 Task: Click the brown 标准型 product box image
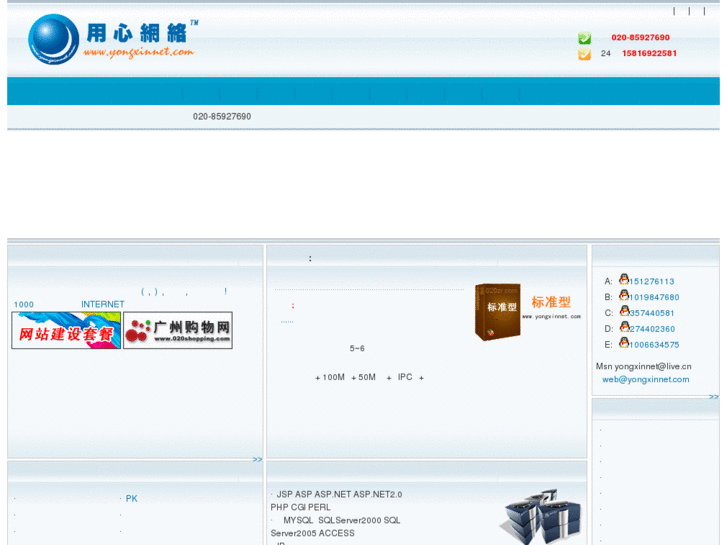tap(497, 312)
